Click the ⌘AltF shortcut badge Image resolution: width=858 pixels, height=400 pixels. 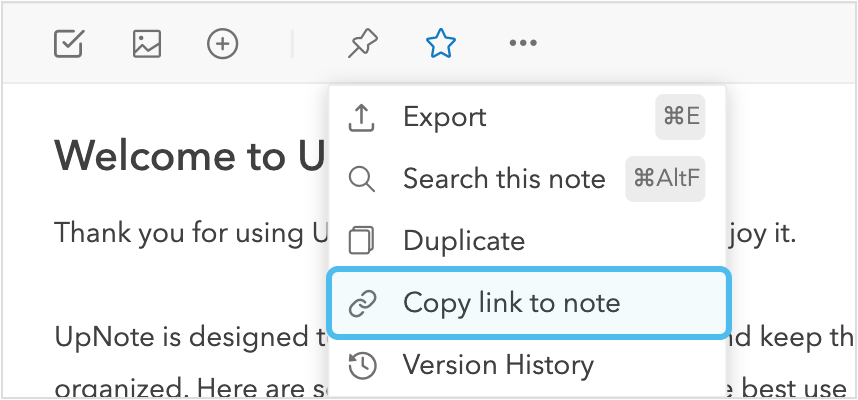[x=665, y=179]
